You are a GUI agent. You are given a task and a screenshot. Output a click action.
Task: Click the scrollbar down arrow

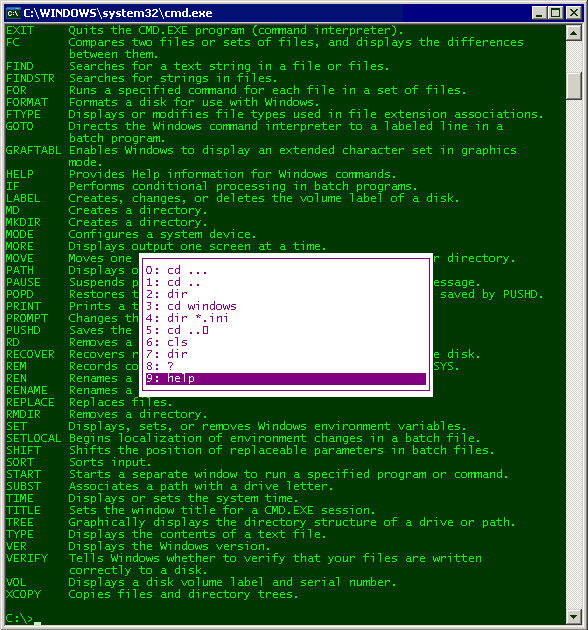574,616
